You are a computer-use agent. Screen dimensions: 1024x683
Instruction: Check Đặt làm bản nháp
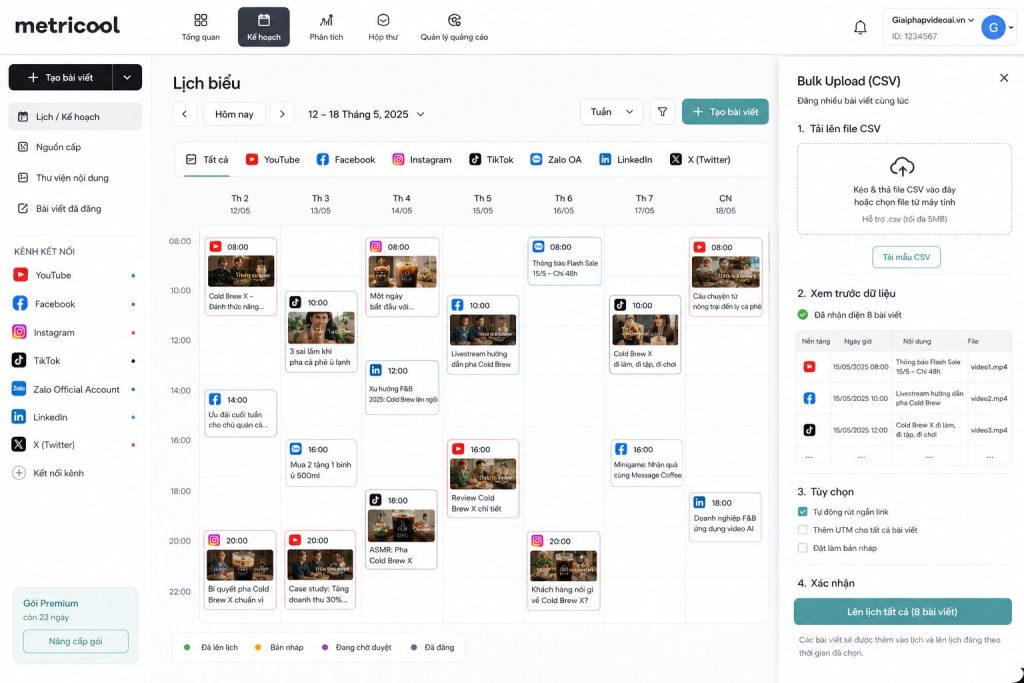803,548
